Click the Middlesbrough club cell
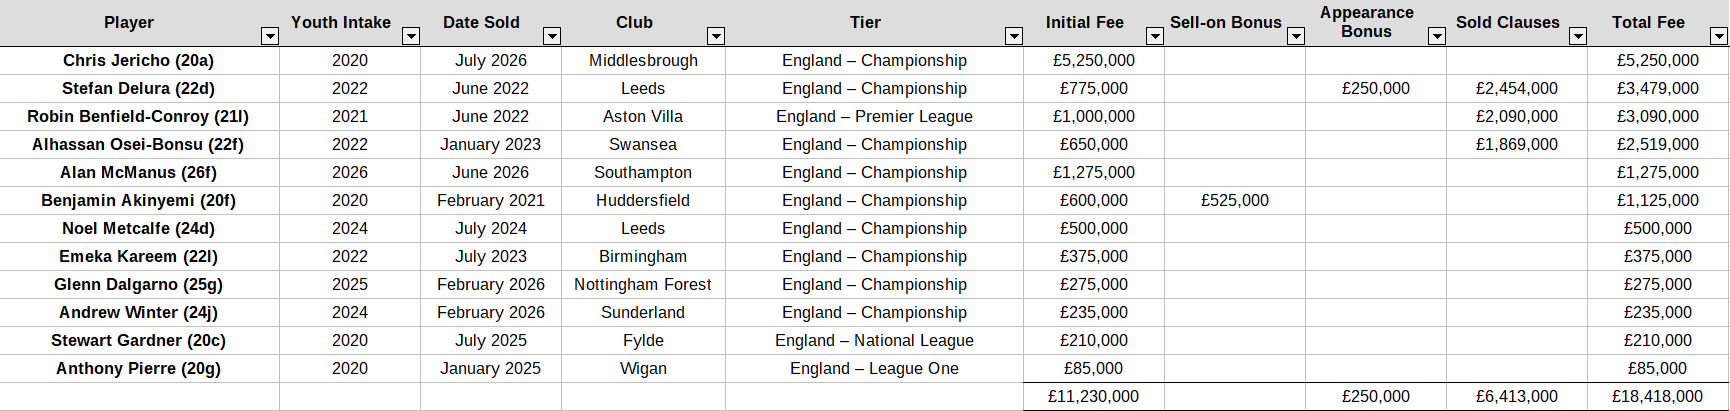1730x411 pixels. click(x=643, y=60)
